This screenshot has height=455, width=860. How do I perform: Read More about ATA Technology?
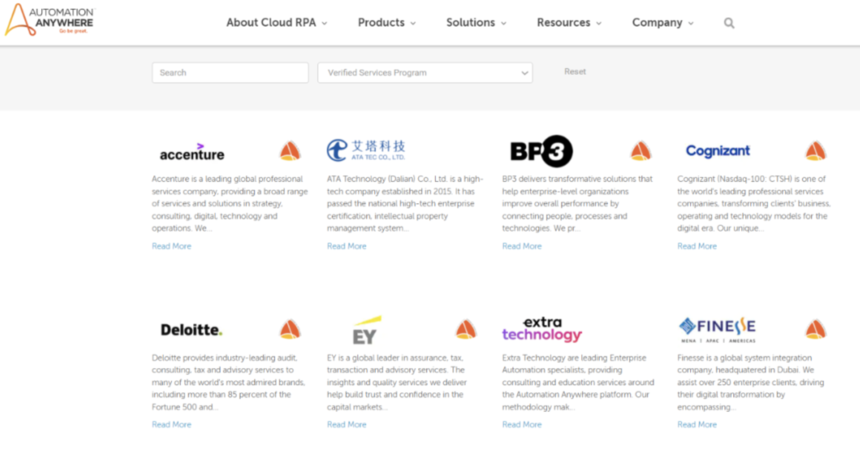coord(347,246)
